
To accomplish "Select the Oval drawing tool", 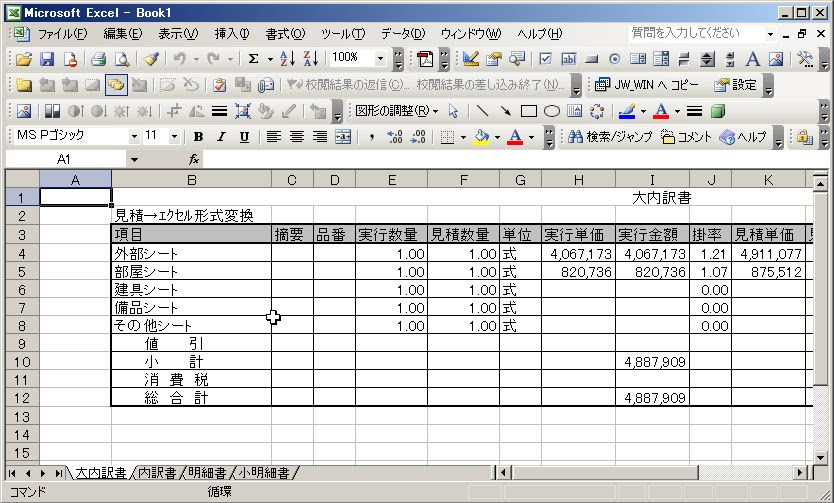I will pos(552,111).
